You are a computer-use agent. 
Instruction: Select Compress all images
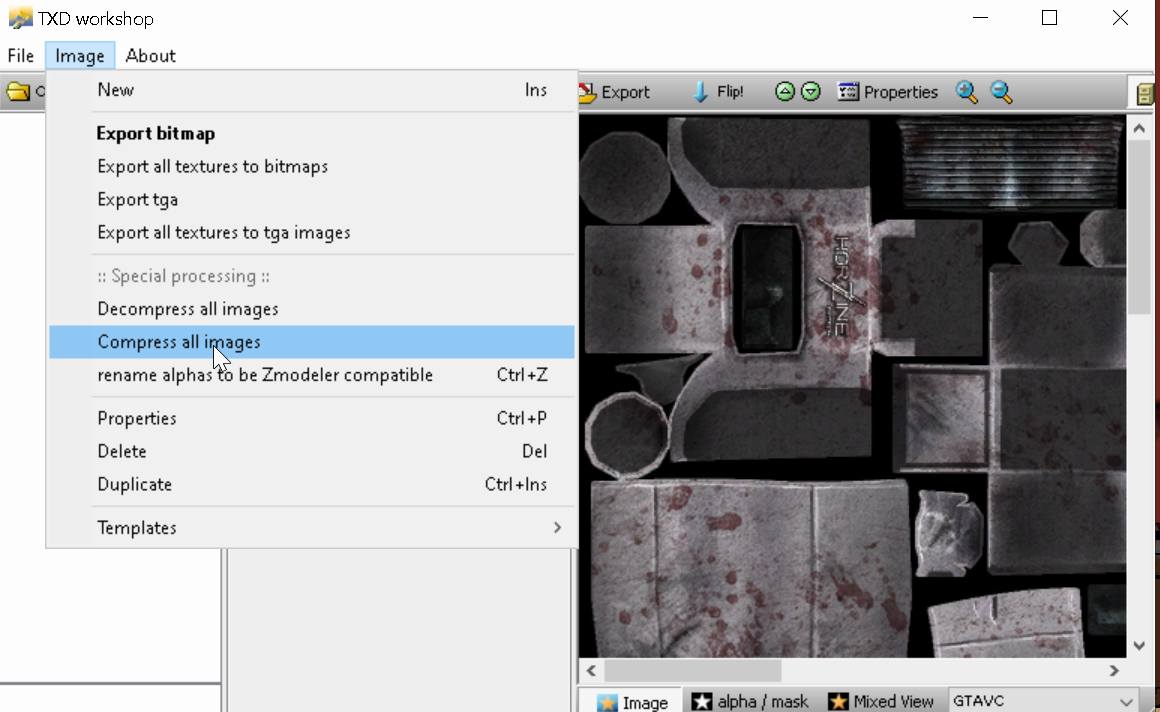[311, 342]
